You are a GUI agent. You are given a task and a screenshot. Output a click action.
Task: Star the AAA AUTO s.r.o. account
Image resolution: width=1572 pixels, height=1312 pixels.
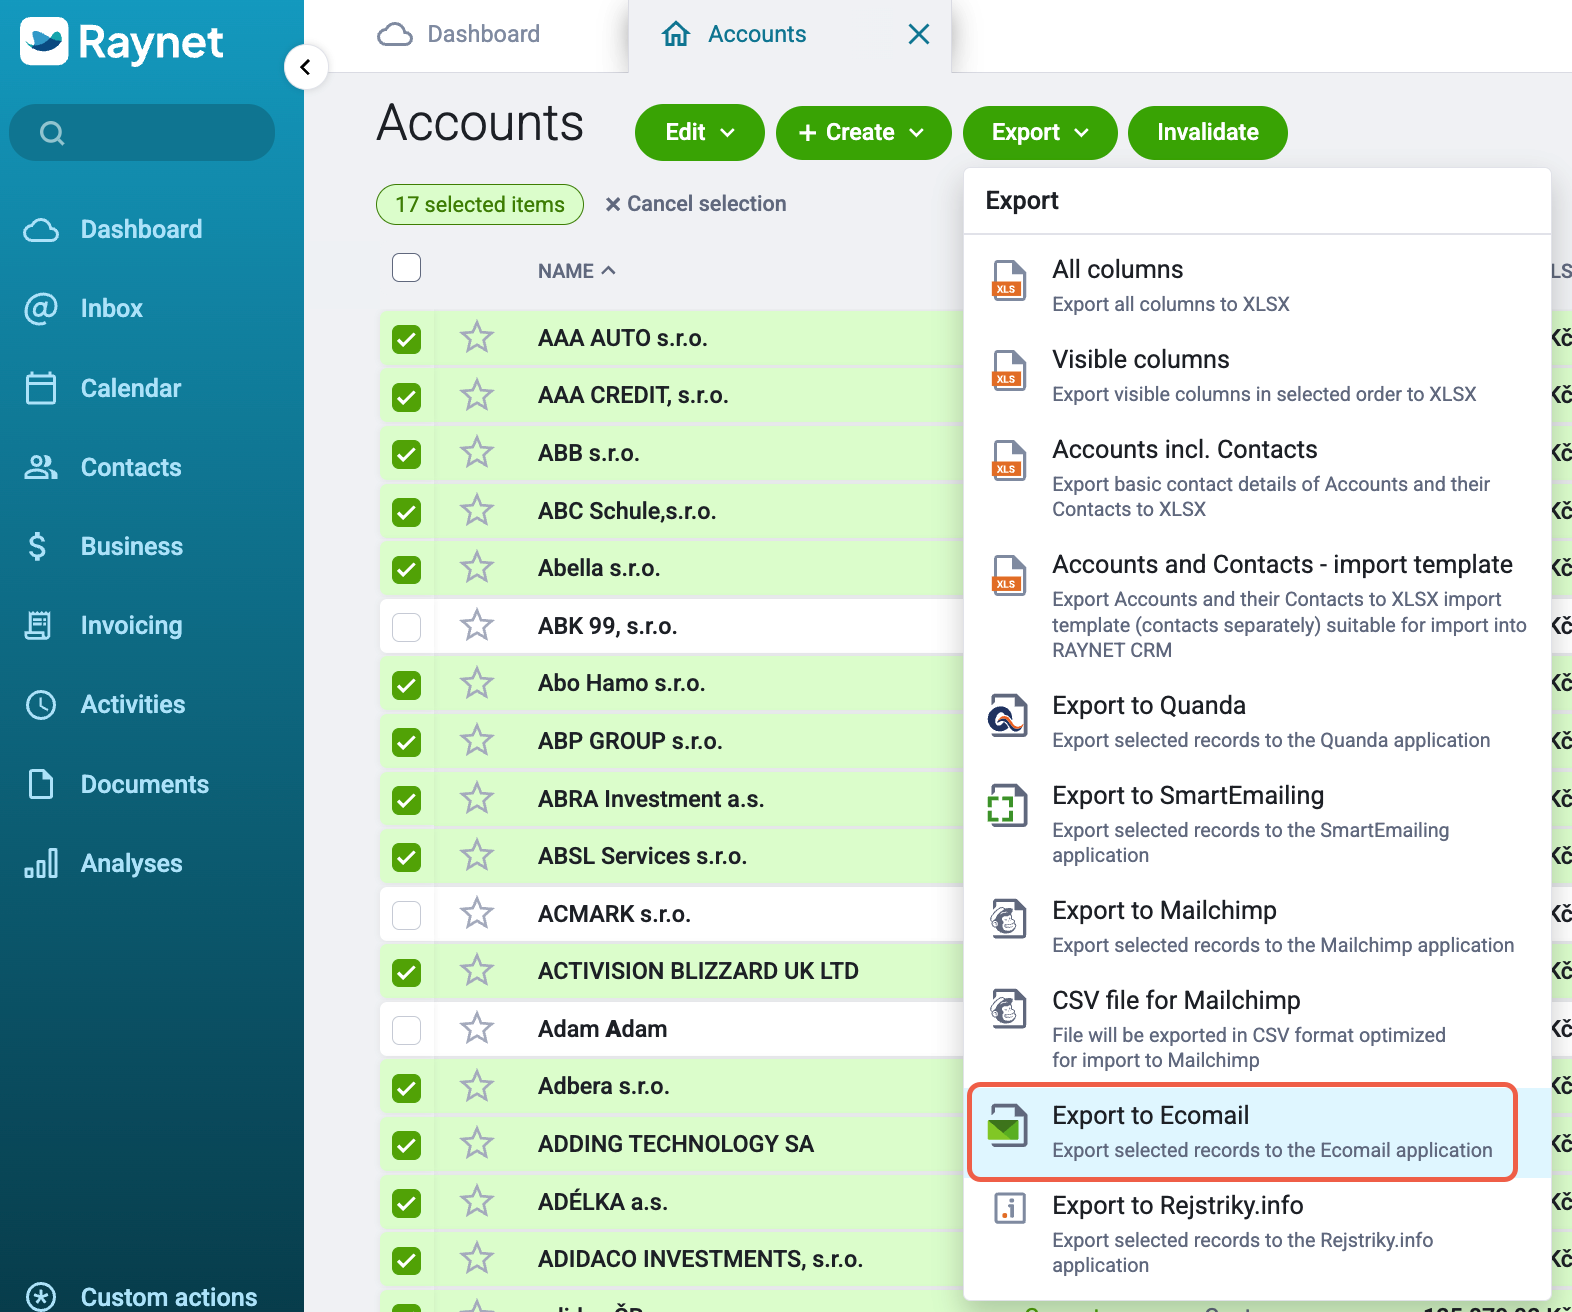tap(477, 338)
